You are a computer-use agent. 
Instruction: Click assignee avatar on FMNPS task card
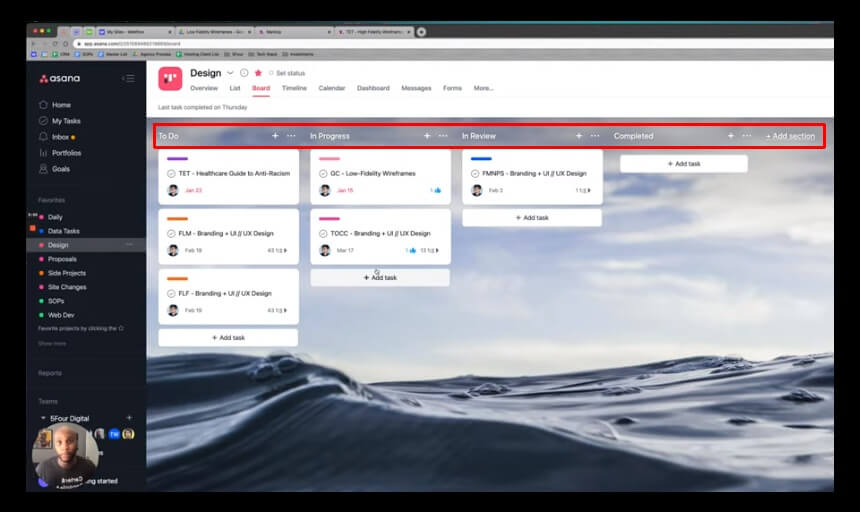point(477,190)
